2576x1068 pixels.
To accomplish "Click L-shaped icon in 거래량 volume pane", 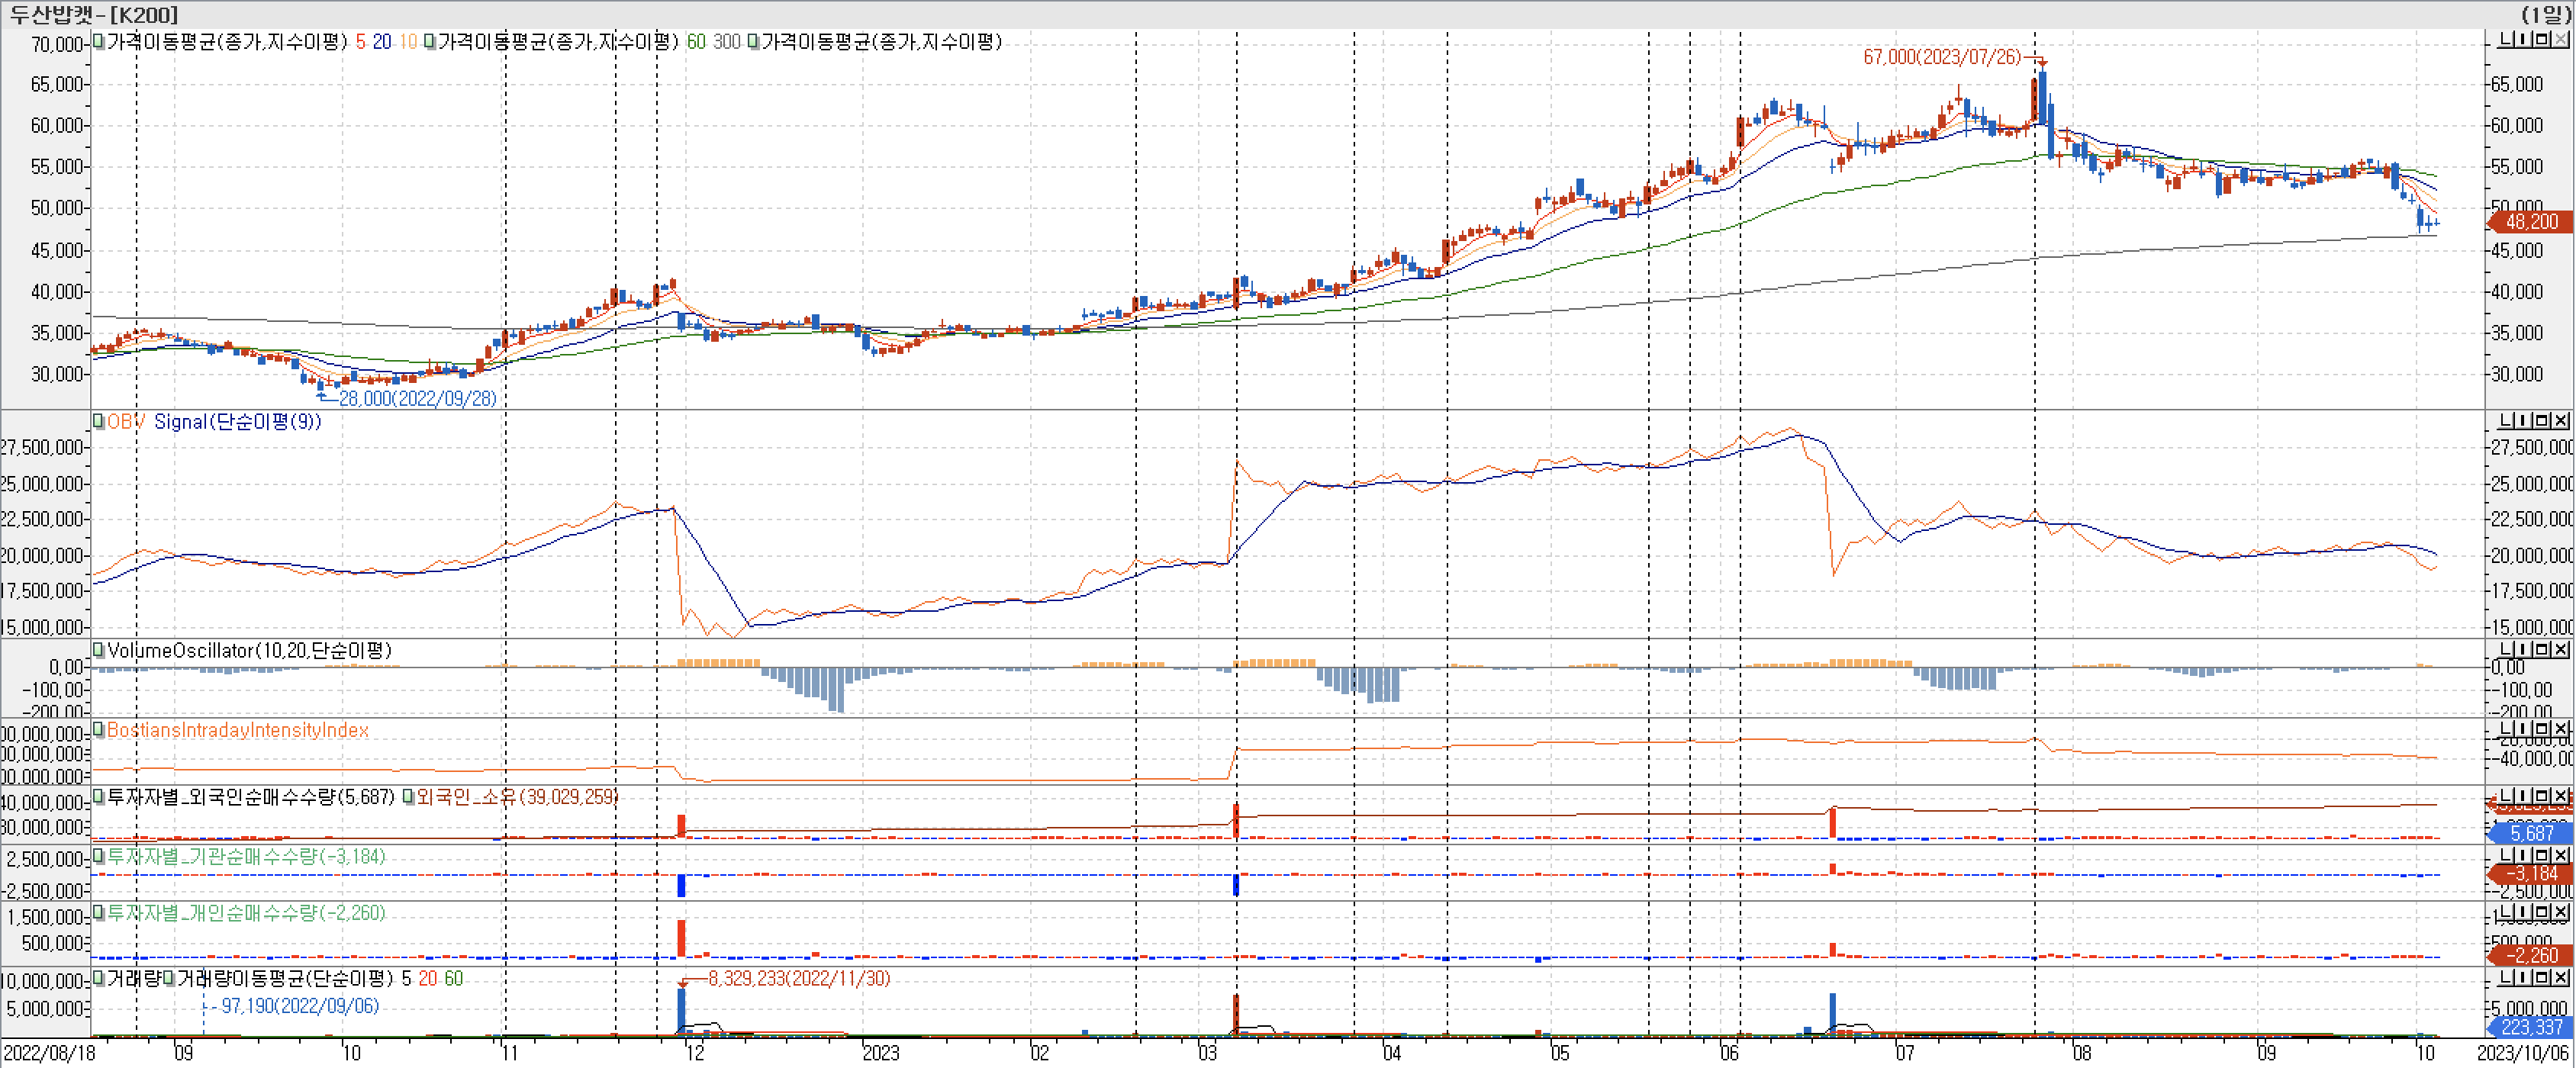I will [x=2506, y=977].
